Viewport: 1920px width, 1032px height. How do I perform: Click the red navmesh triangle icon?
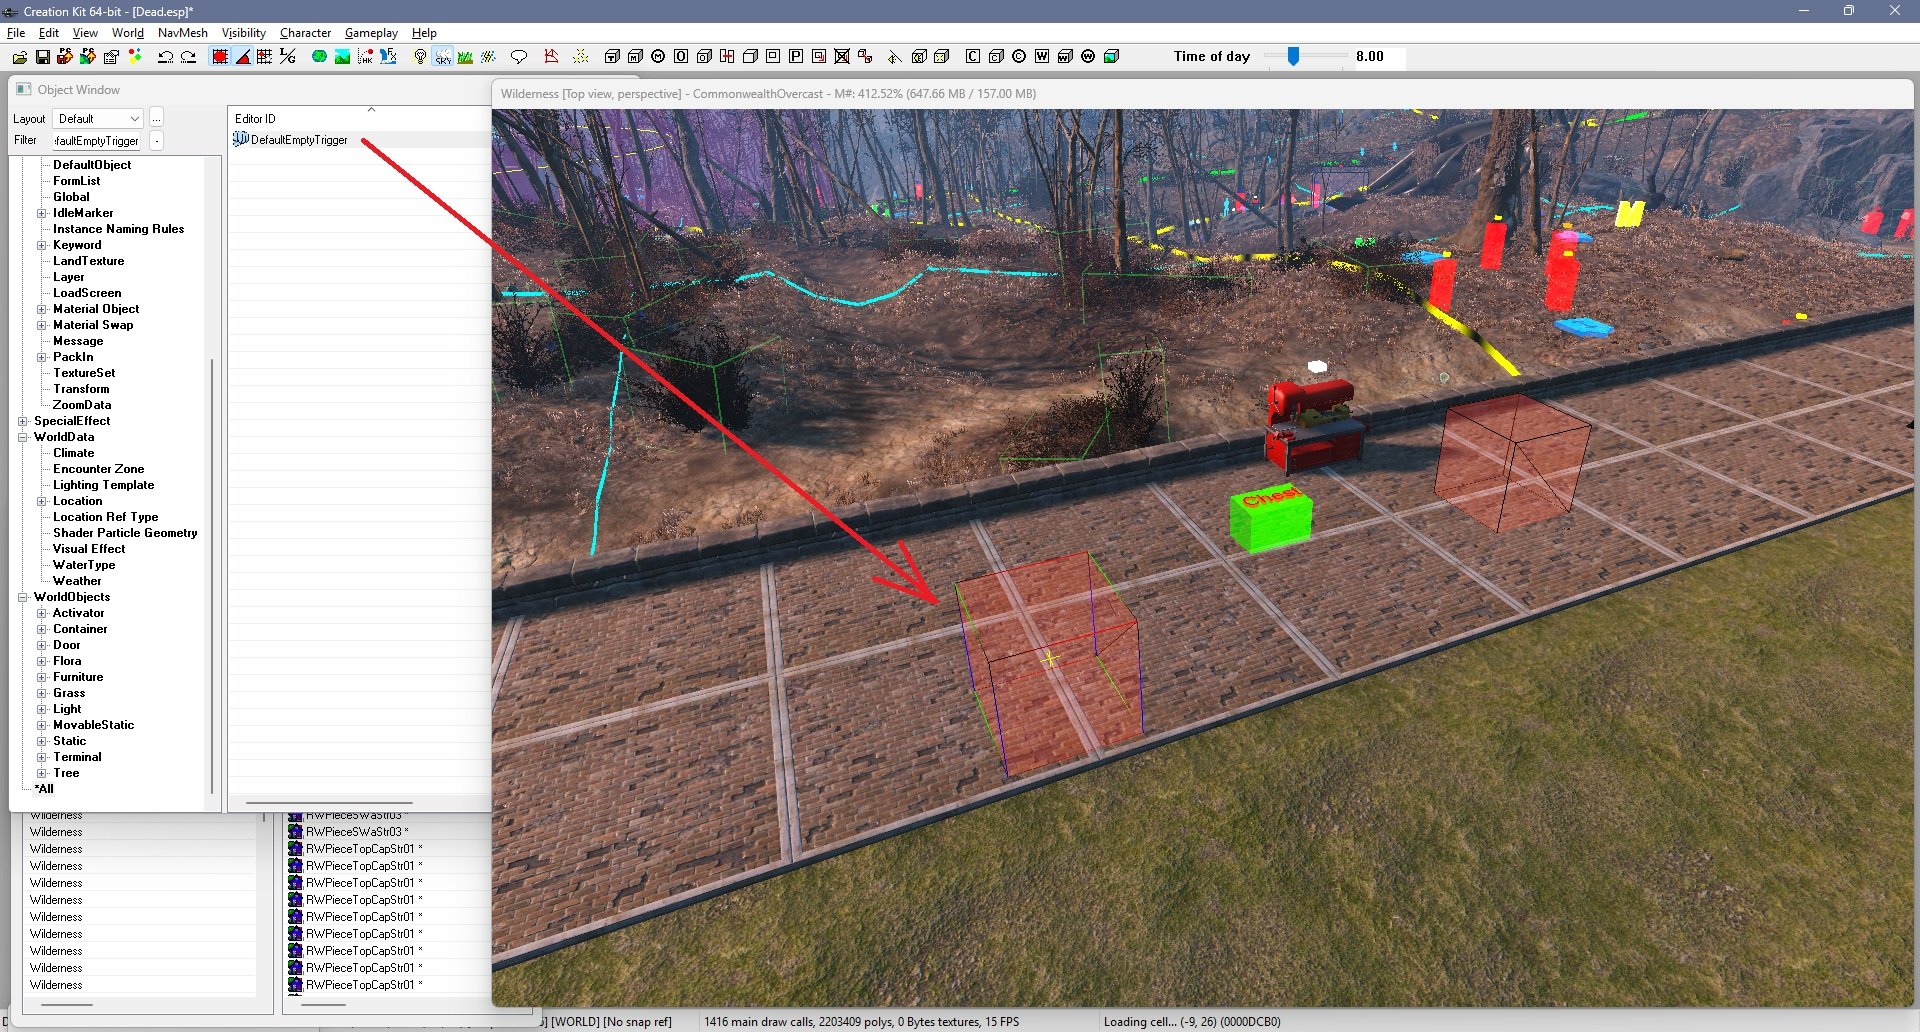(x=551, y=57)
